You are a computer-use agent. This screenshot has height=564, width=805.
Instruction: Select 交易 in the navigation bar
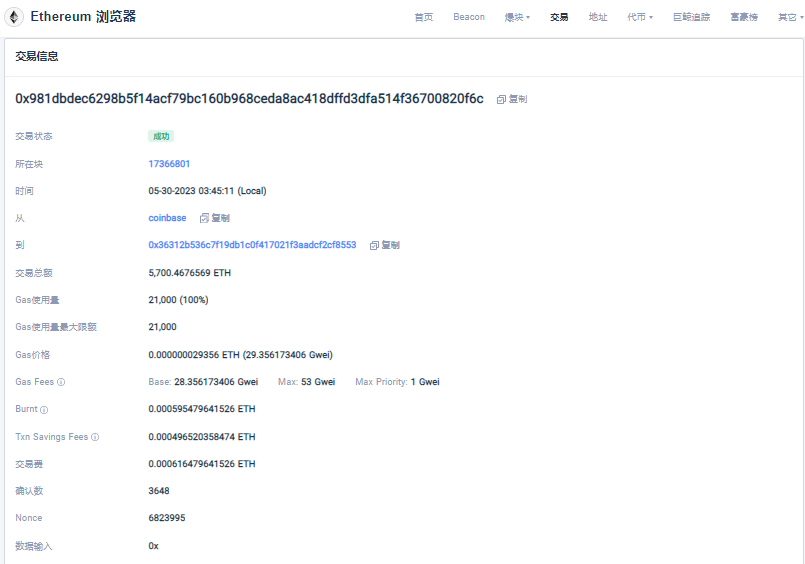(559, 17)
